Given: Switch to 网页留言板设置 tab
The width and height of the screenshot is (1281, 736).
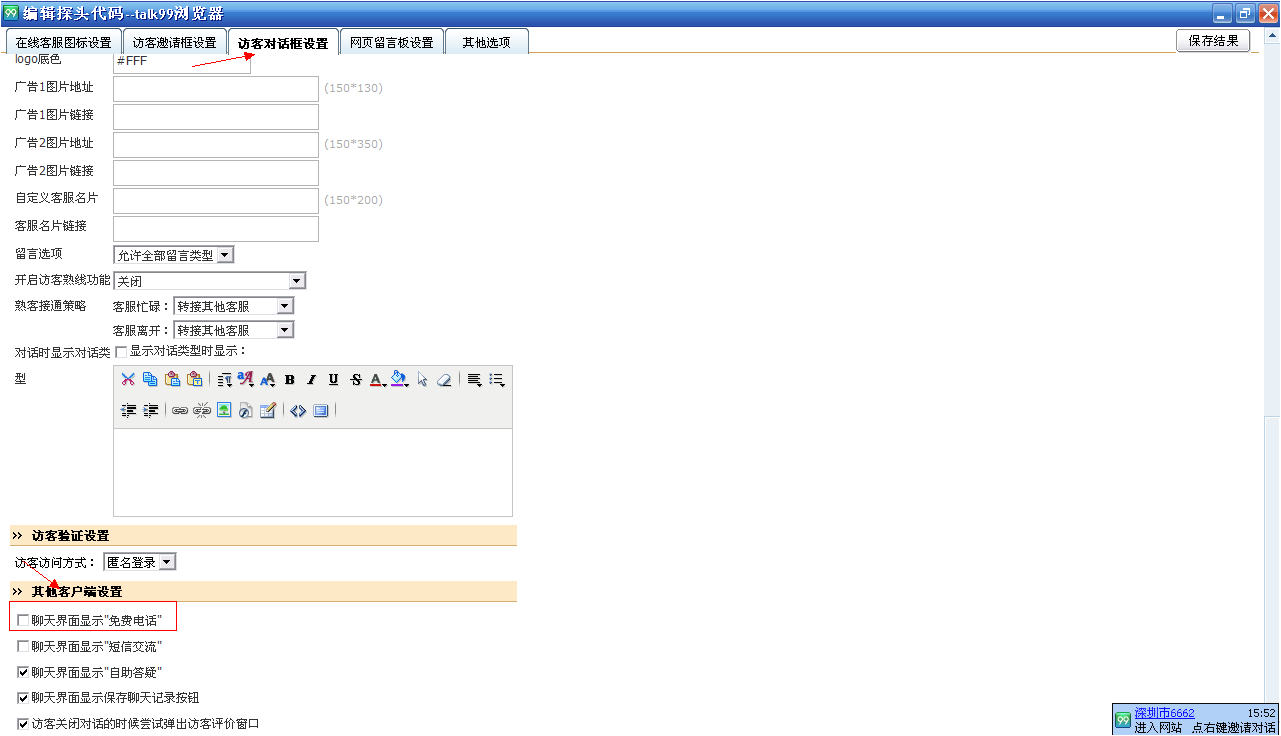Looking at the screenshot, I should [392, 43].
